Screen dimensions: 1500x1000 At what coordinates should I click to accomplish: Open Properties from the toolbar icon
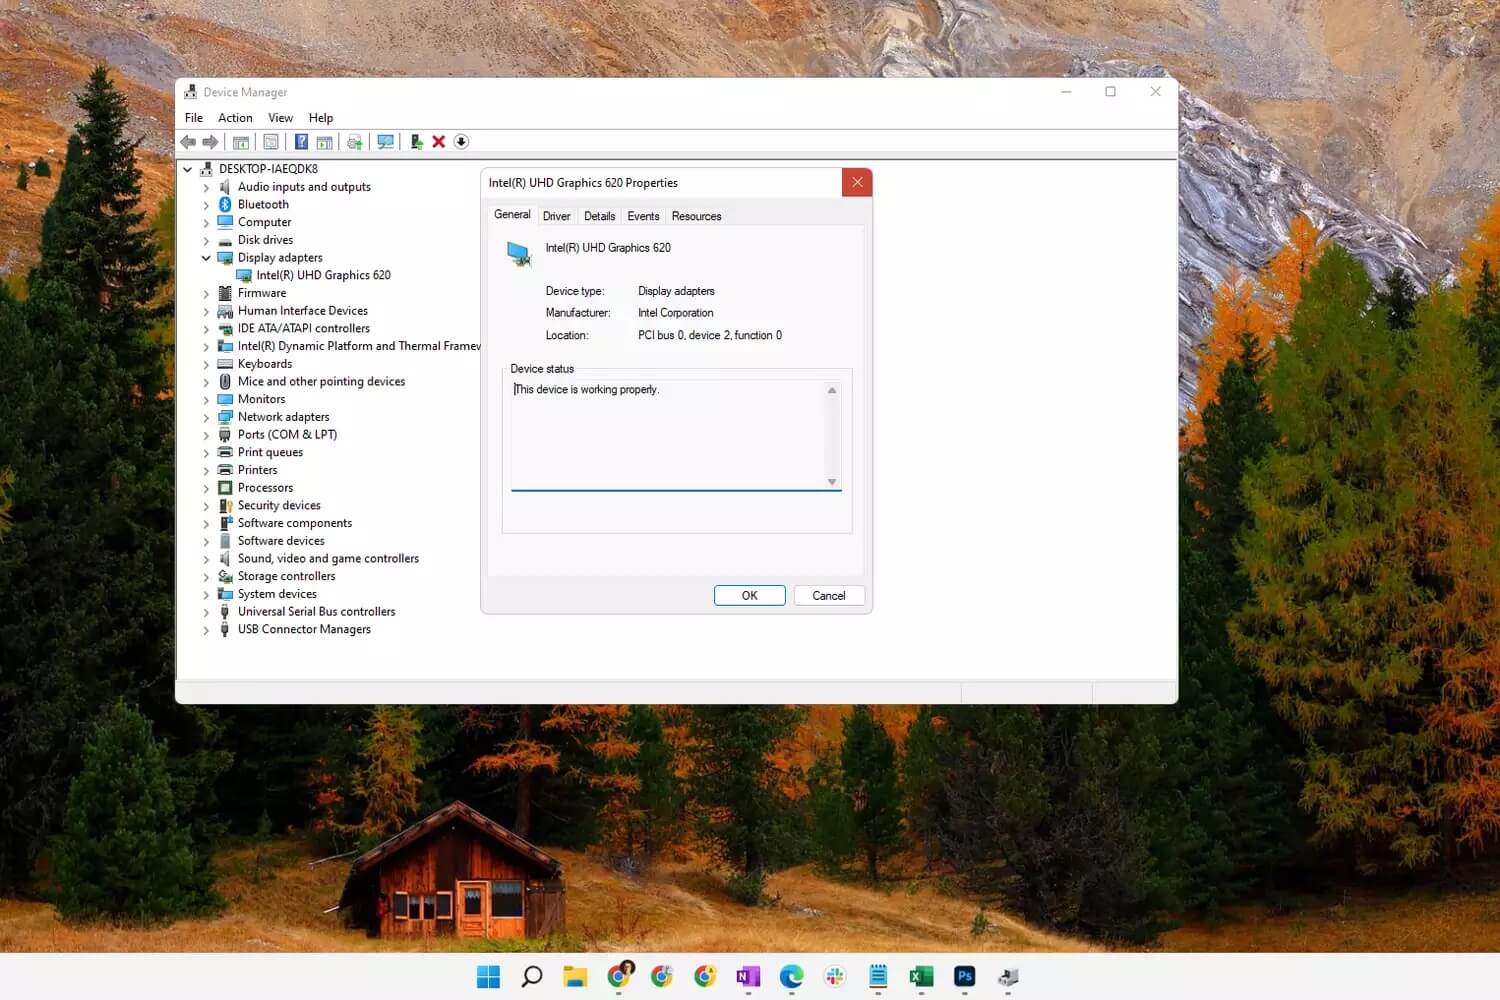[271, 142]
